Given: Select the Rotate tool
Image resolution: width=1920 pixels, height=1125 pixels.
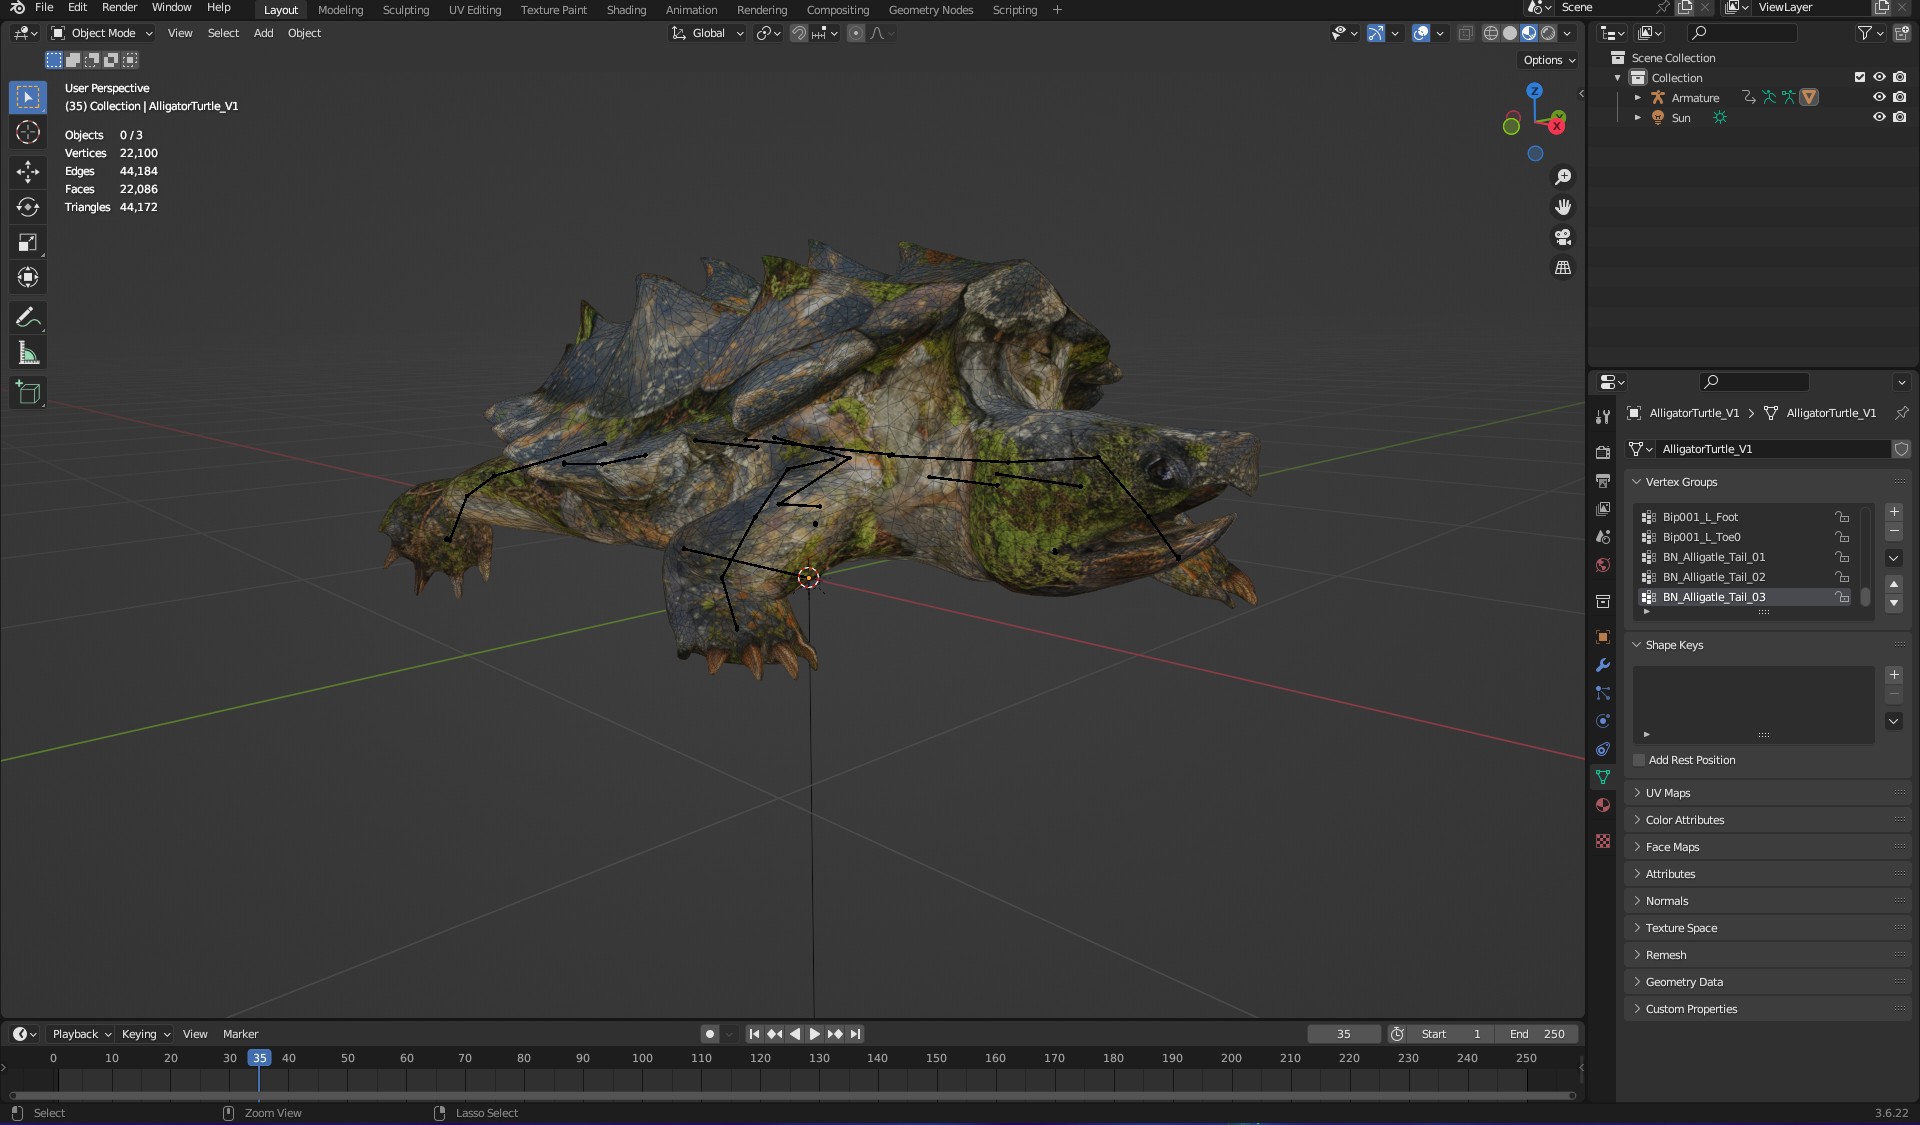Looking at the screenshot, I should click(28, 207).
